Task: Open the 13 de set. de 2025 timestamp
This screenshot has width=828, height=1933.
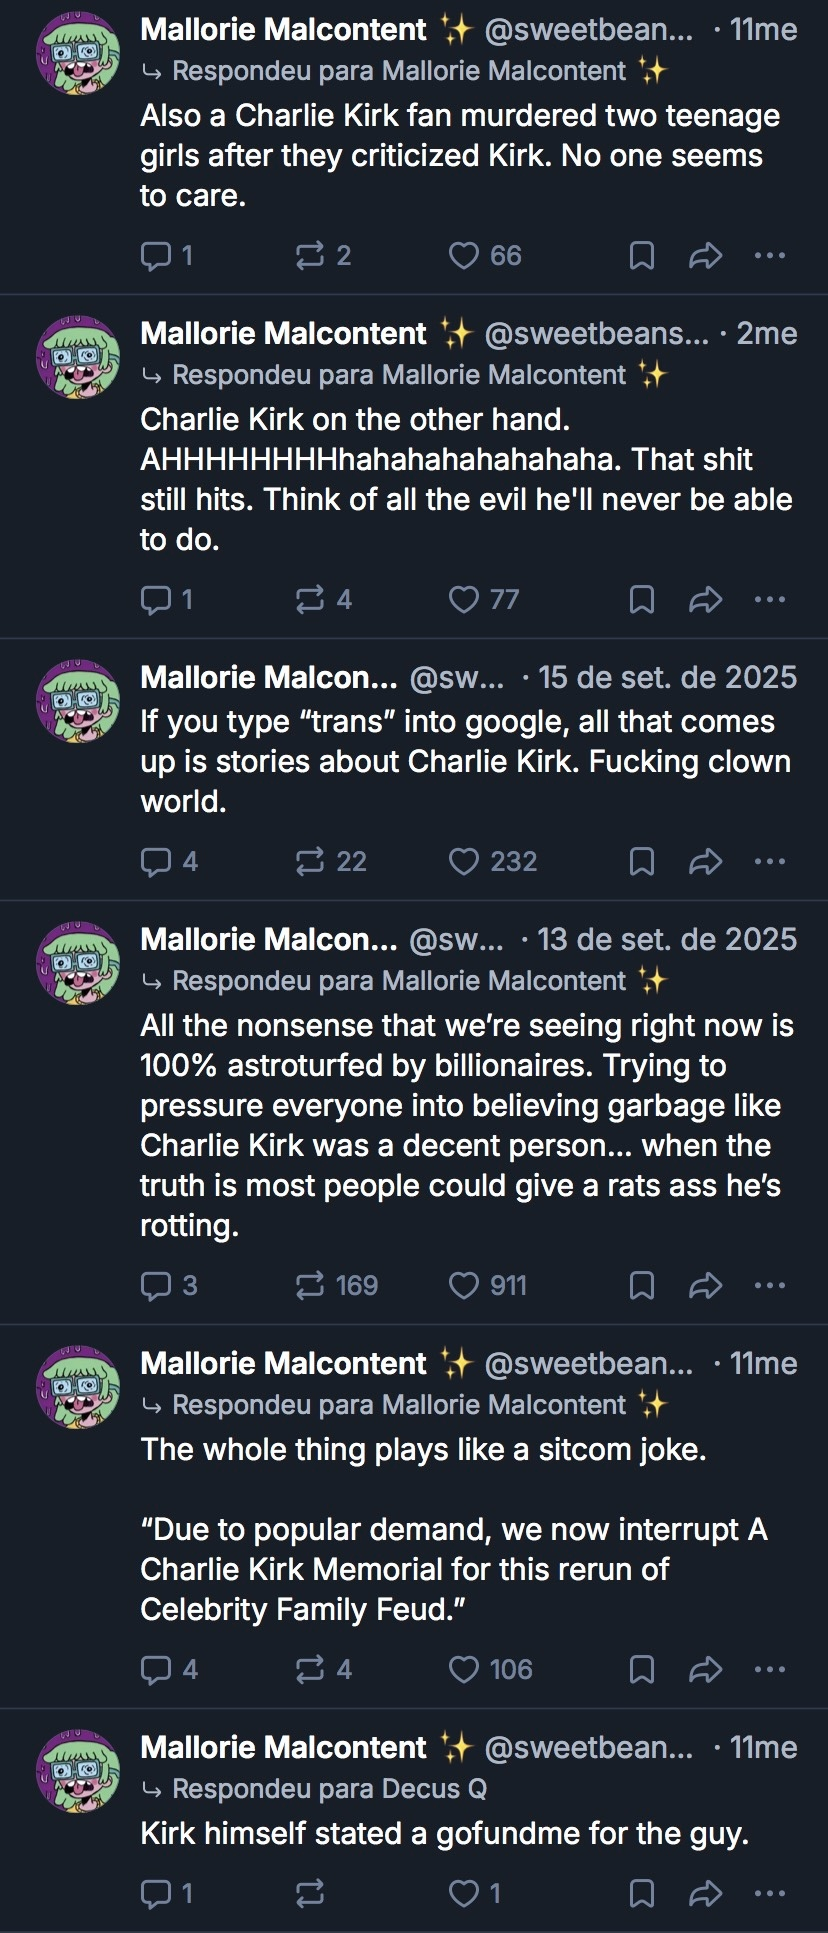Action: (667, 940)
